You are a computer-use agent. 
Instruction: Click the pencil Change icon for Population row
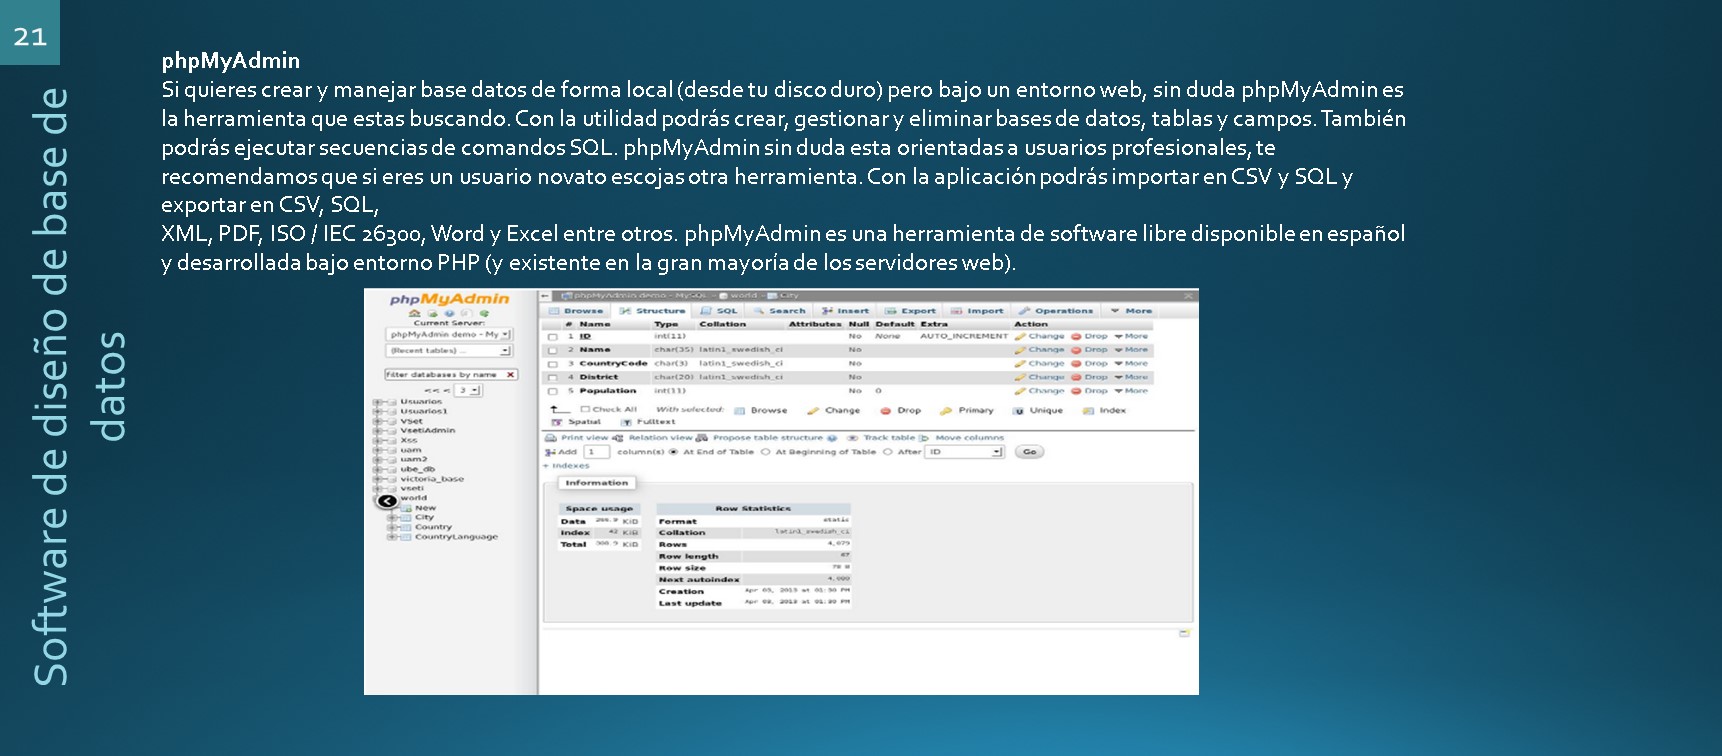pyautogui.click(x=1020, y=391)
